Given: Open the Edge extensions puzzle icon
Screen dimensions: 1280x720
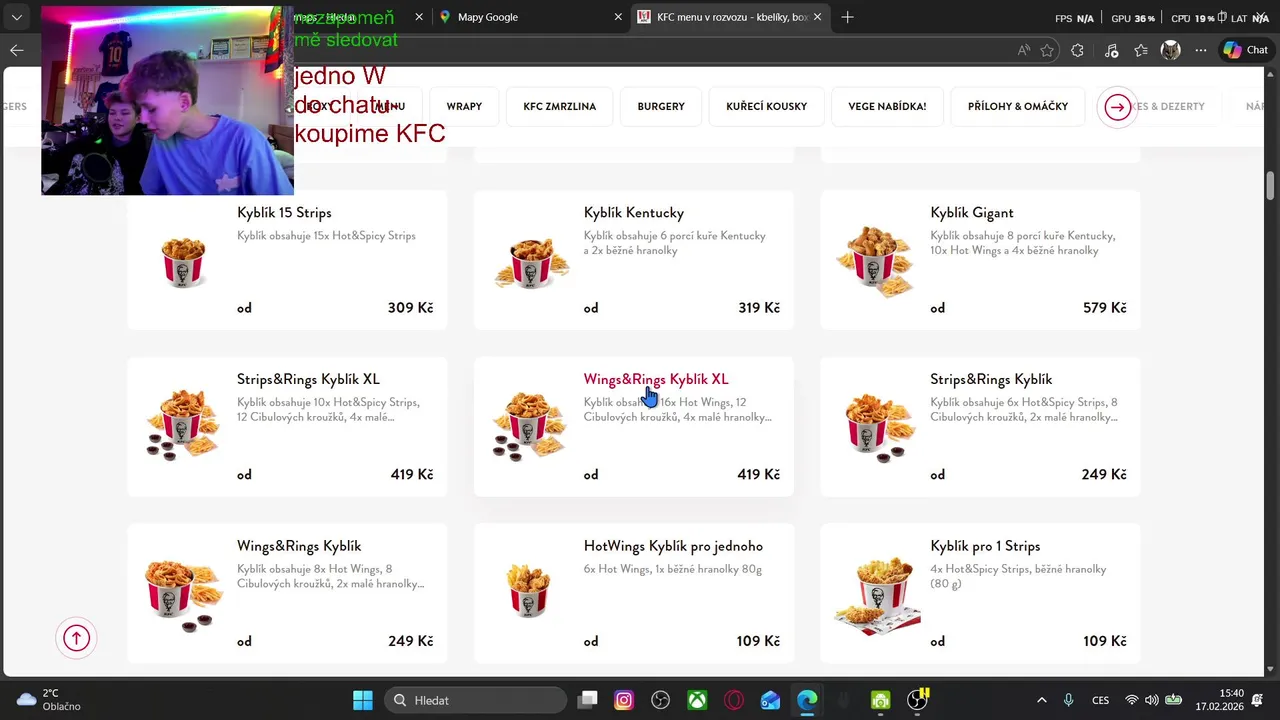Looking at the screenshot, I should (x=1077, y=50).
